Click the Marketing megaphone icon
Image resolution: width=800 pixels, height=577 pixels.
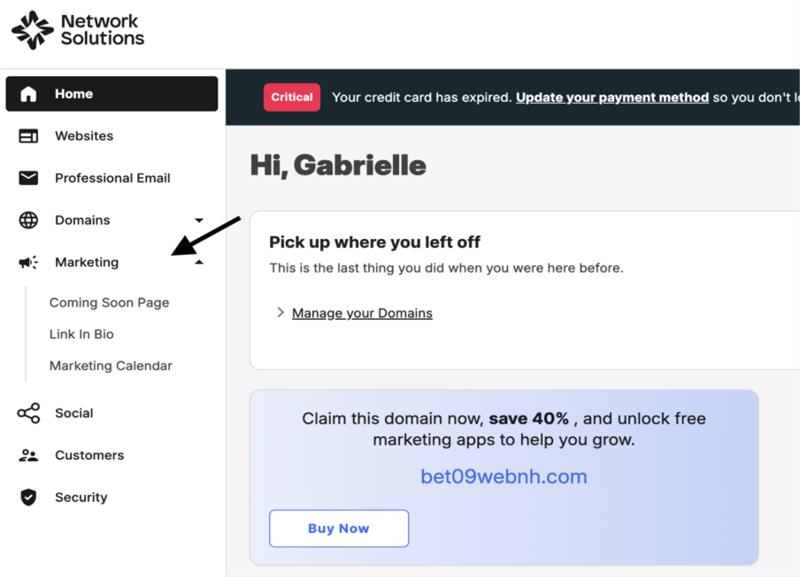(x=28, y=262)
